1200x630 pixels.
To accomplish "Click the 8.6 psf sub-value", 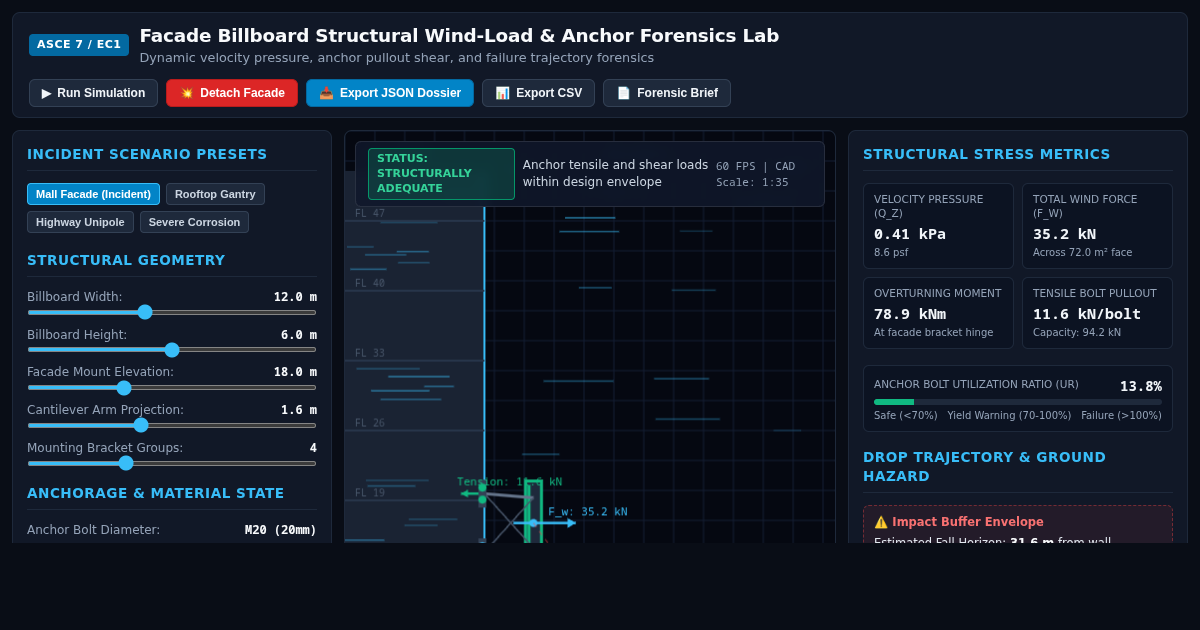I will [x=891, y=253].
